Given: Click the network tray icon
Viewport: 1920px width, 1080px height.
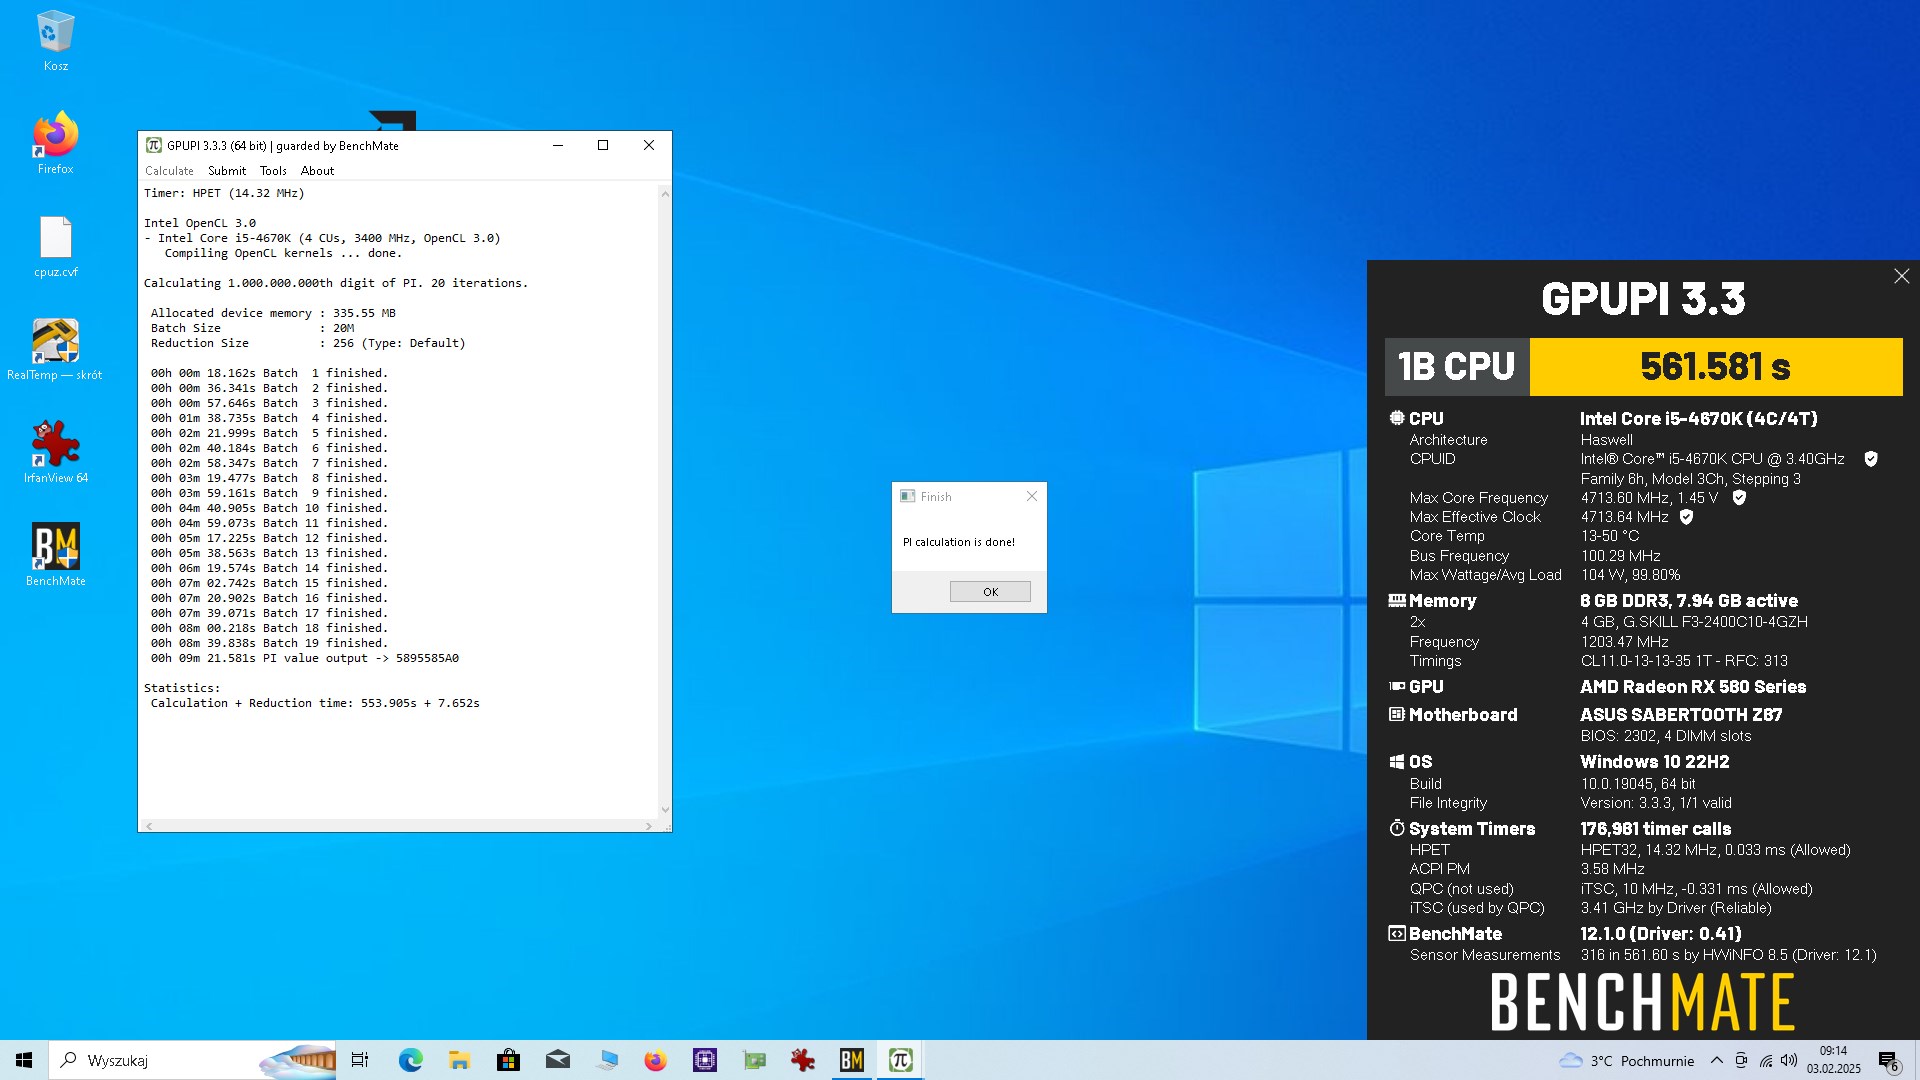Looking at the screenshot, I should [x=1766, y=1060].
